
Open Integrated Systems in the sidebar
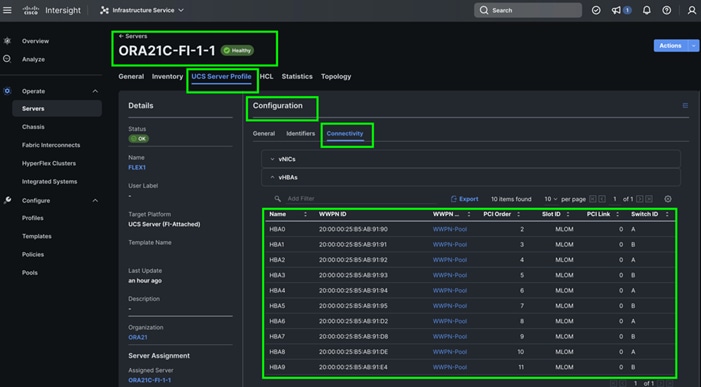(49, 182)
